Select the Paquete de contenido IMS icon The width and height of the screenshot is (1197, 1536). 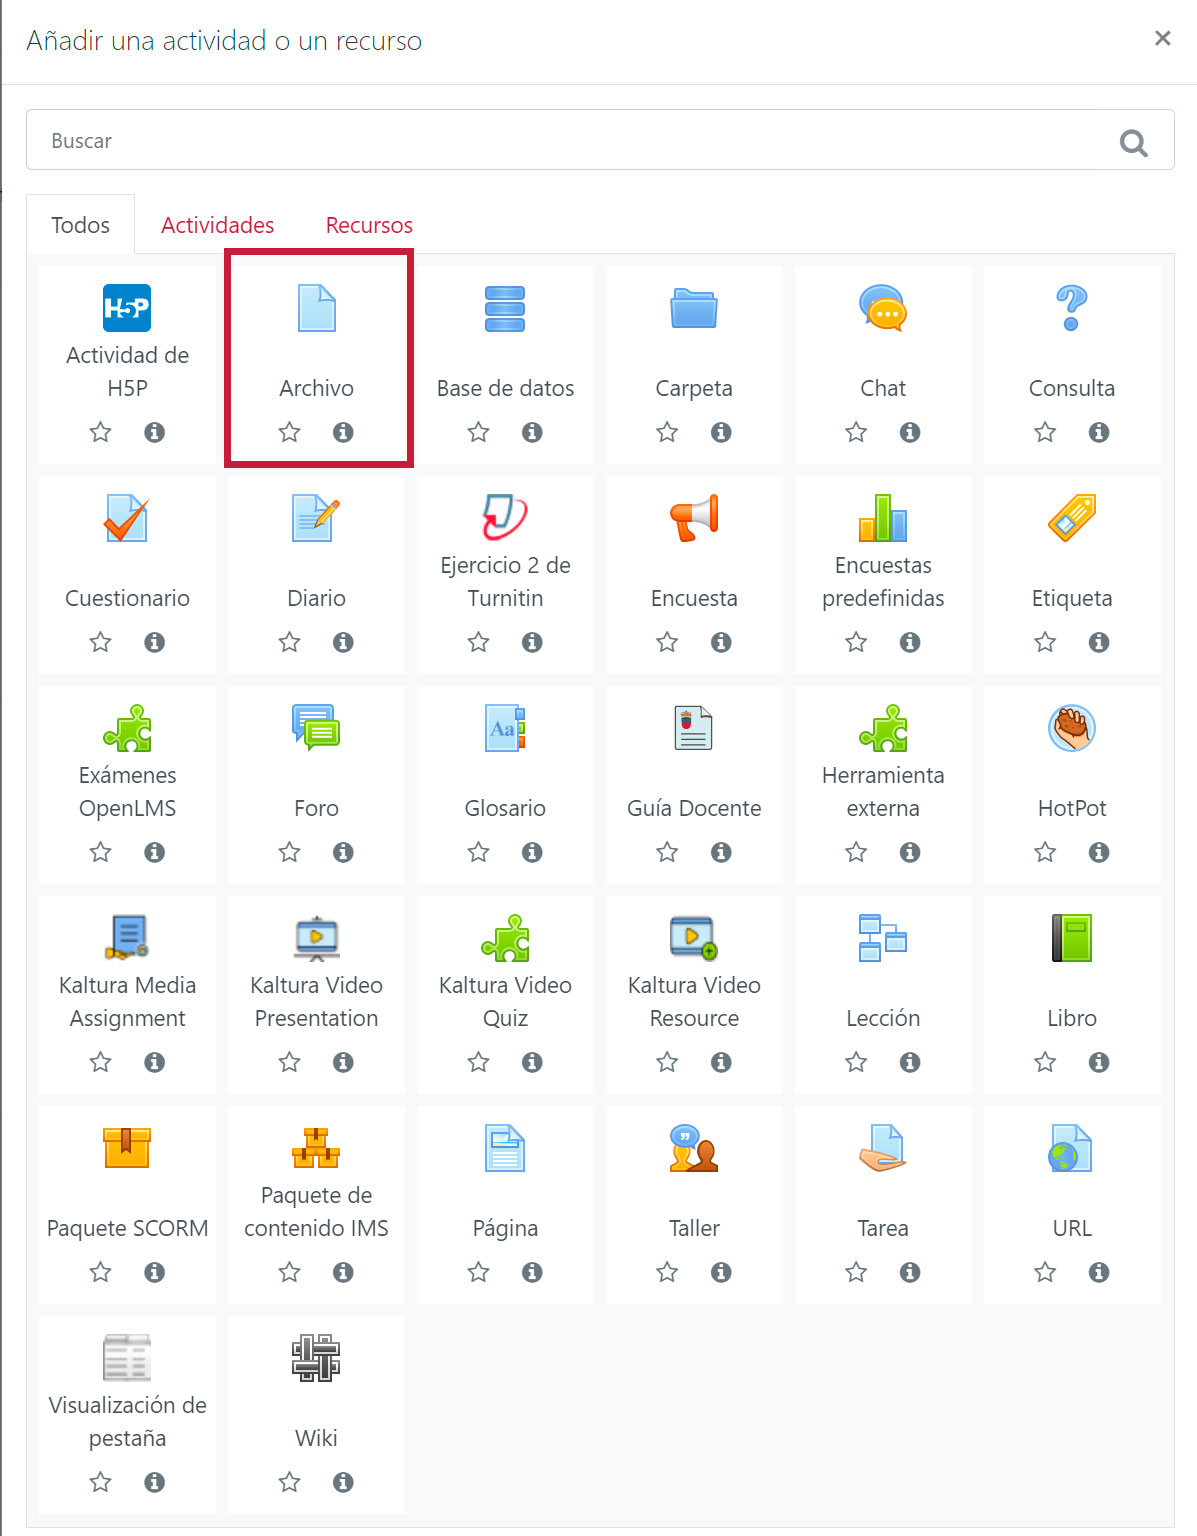click(316, 1148)
